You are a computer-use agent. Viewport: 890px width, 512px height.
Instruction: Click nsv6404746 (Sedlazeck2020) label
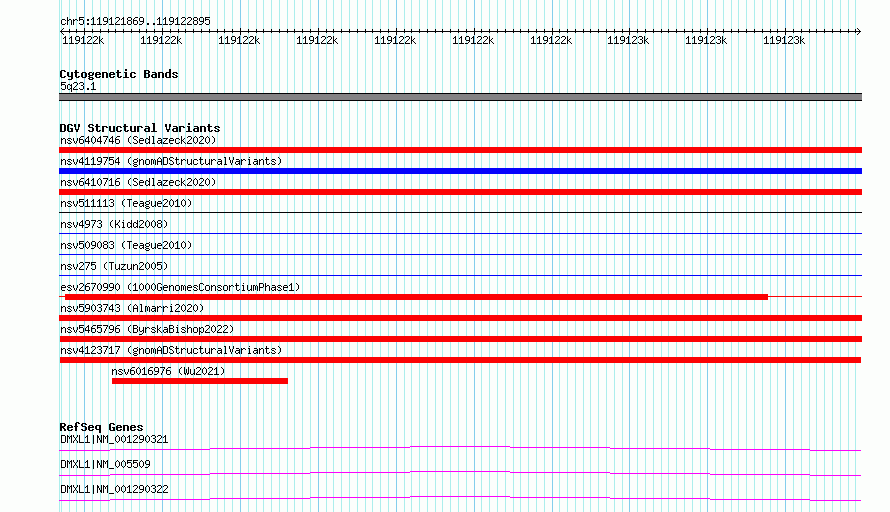tap(138, 140)
